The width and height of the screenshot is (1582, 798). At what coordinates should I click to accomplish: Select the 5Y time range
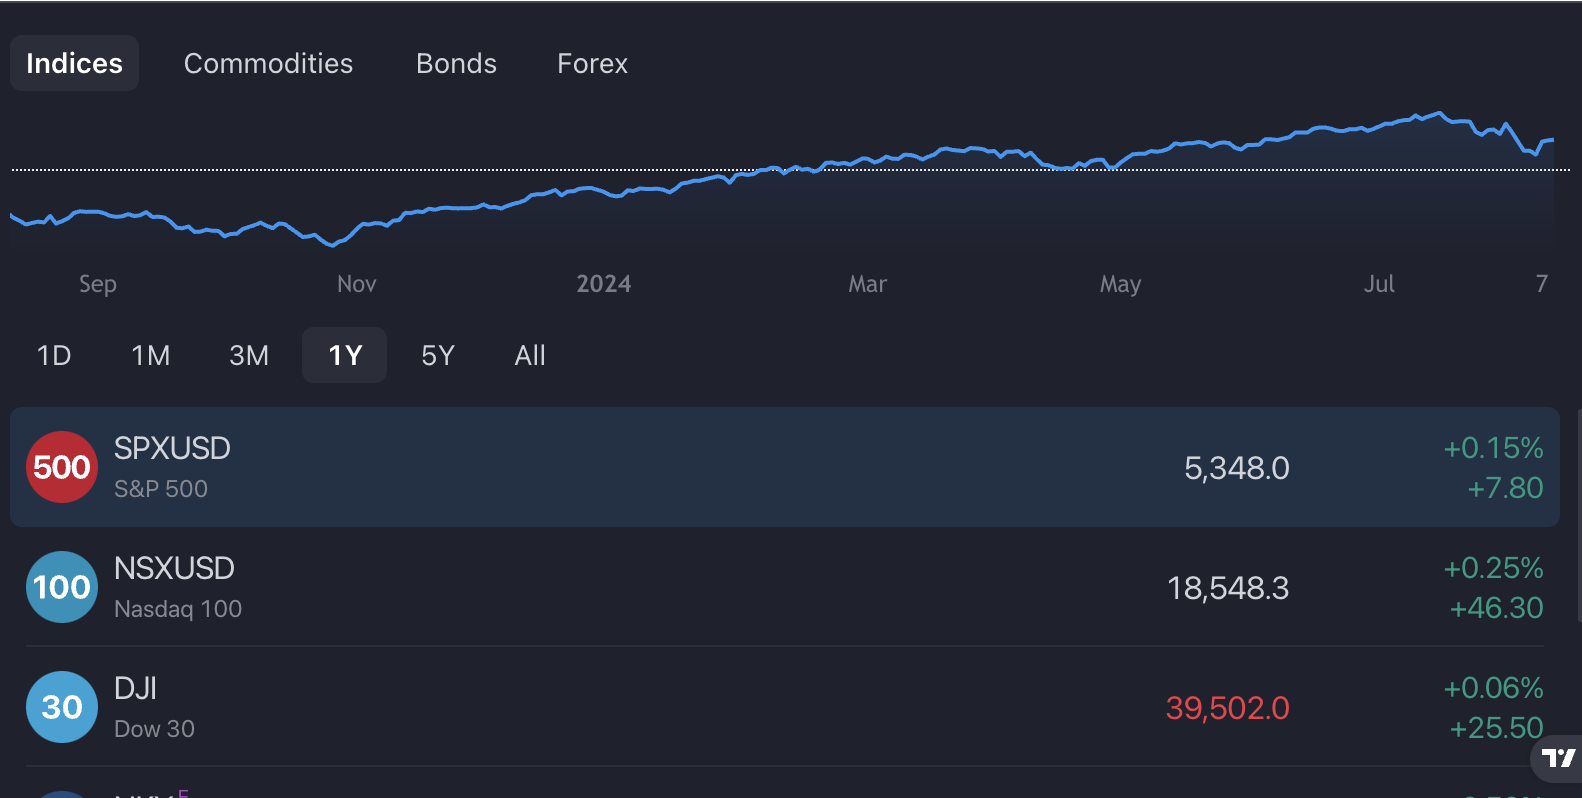[438, 355]
